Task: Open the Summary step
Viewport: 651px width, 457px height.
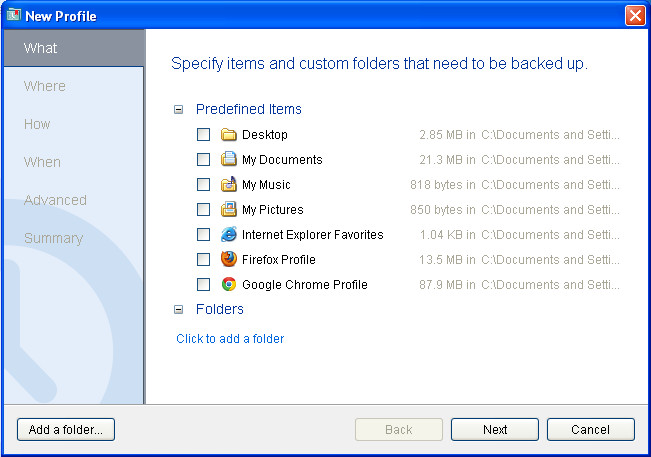Action: click(53, 238)
